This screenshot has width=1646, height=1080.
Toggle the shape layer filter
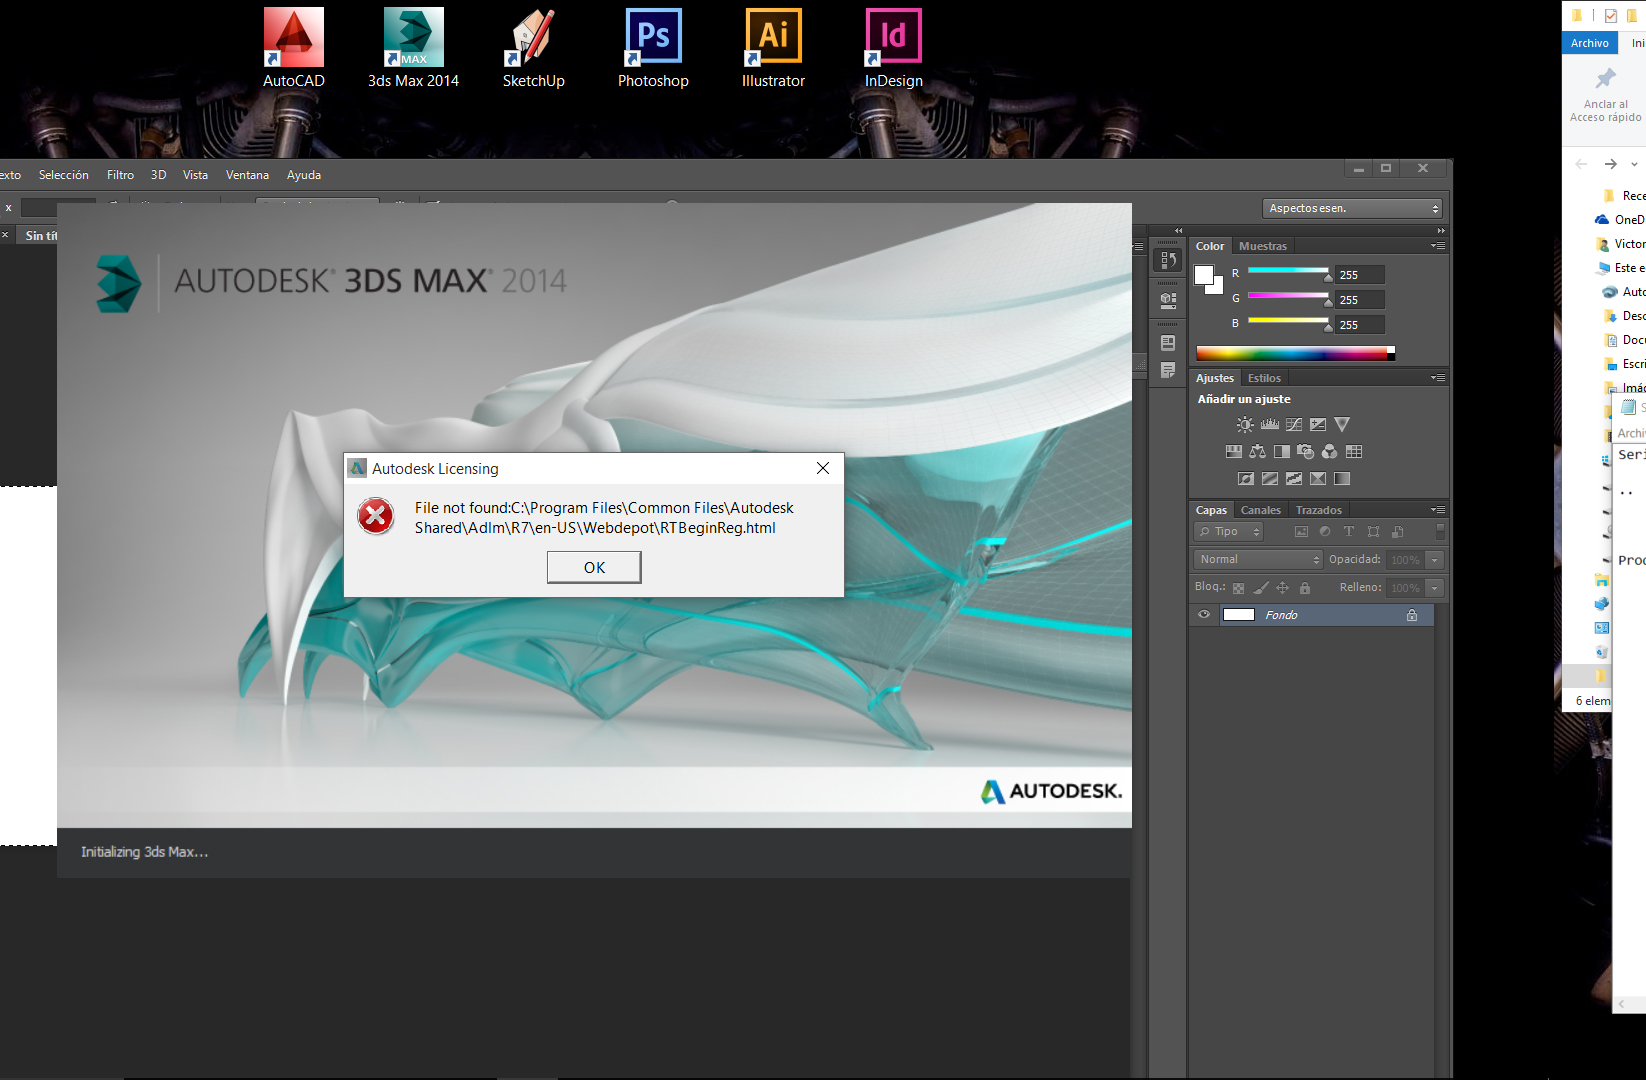click(x=1373, y=532)
